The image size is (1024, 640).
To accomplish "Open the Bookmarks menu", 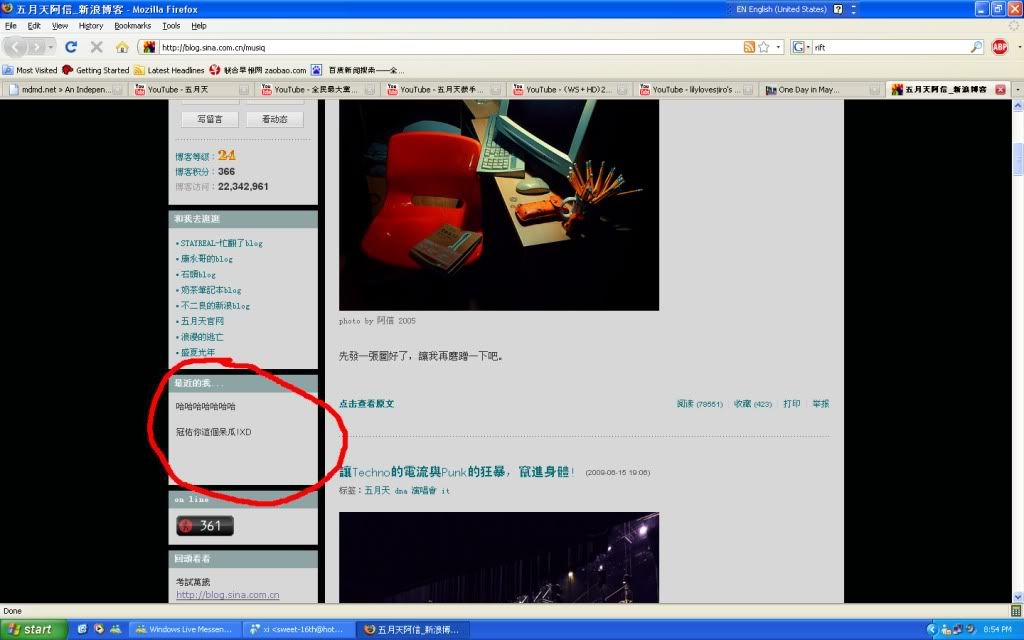I will (133, 26).
